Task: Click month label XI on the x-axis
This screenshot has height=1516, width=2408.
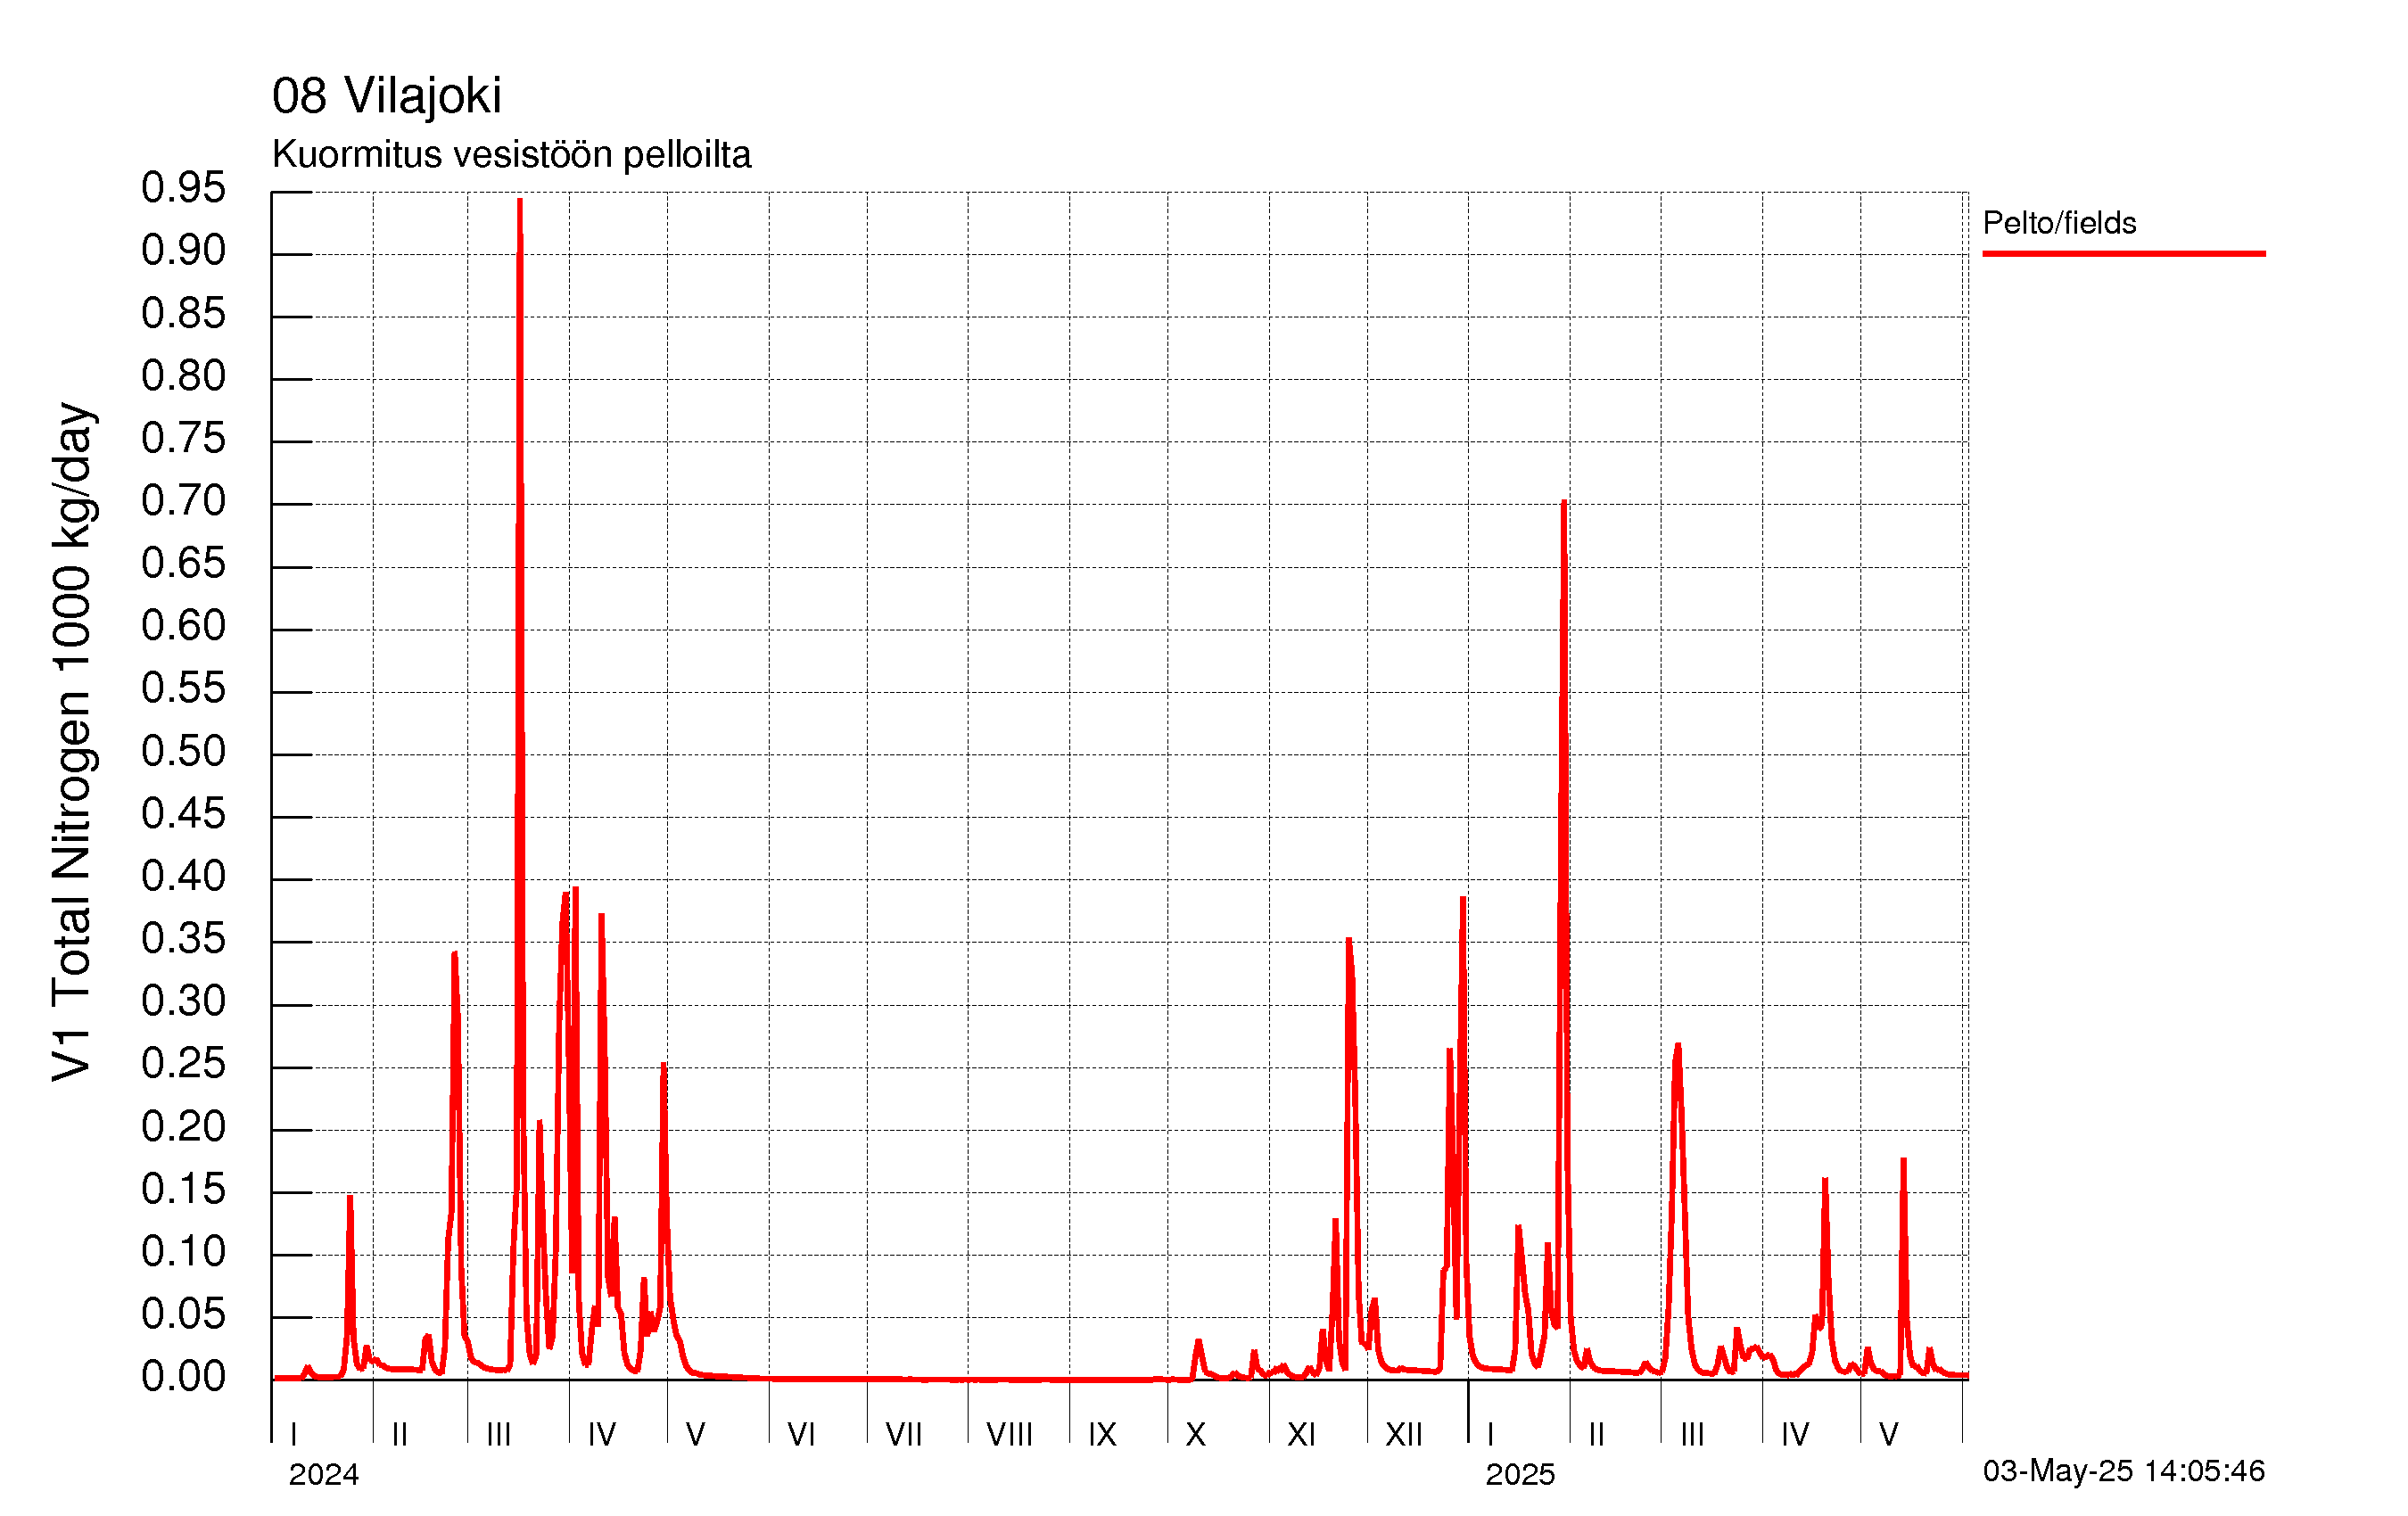Action: 1301,1435
